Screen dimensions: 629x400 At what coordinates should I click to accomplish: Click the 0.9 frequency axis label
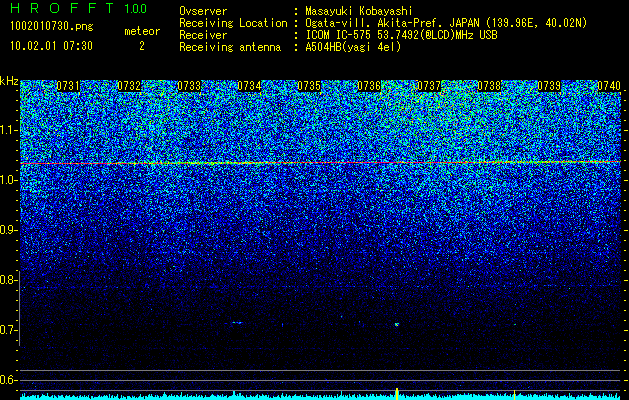click(8, 230)
